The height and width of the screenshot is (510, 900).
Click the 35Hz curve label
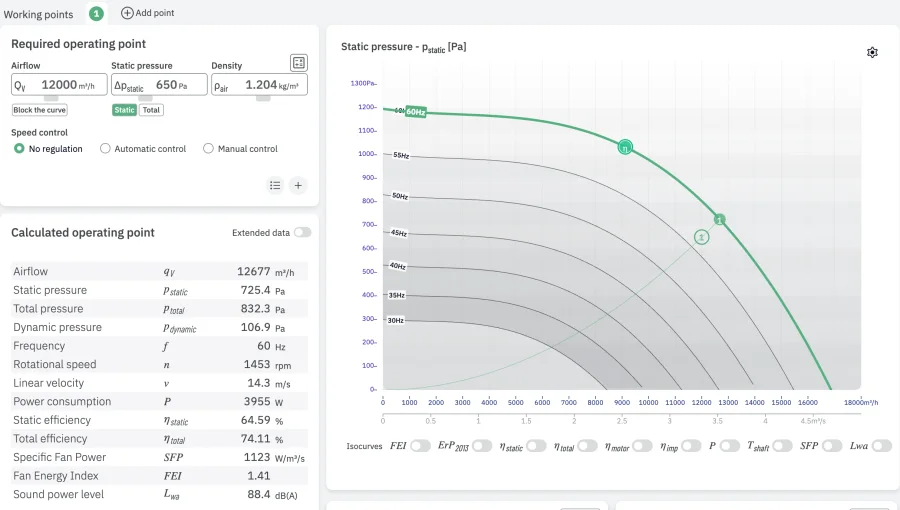[397, 295]
